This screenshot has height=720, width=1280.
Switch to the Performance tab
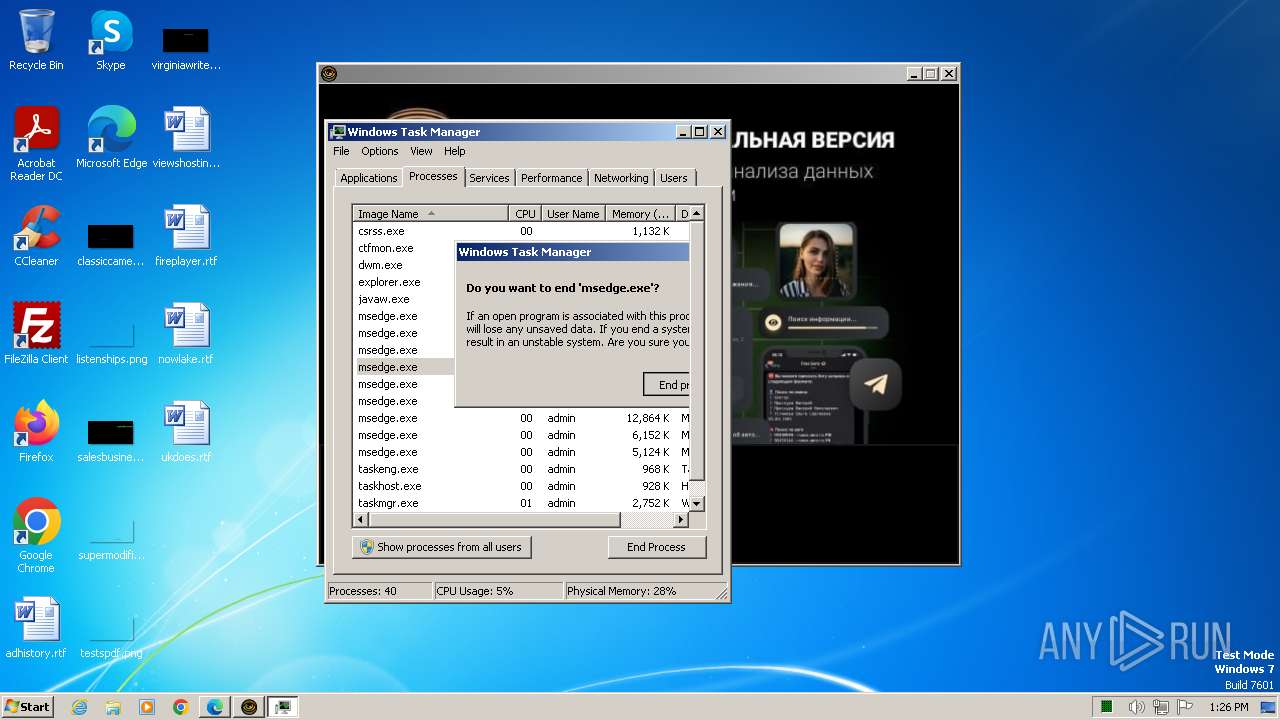pyautogui.click(x=551, y=178)
